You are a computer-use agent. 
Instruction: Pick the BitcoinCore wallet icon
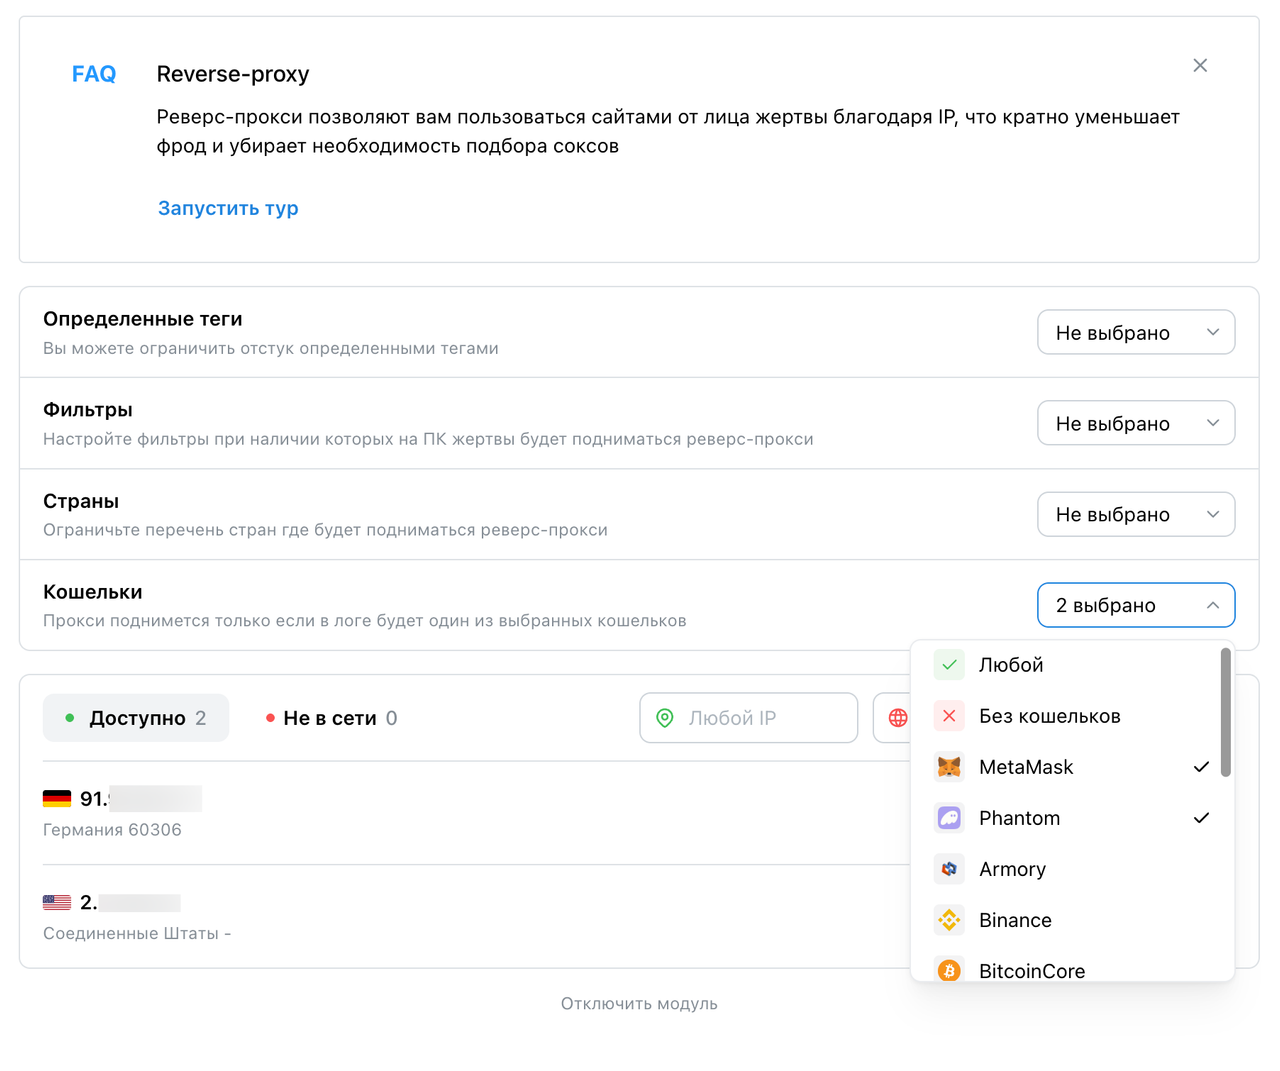coord(949,970)
